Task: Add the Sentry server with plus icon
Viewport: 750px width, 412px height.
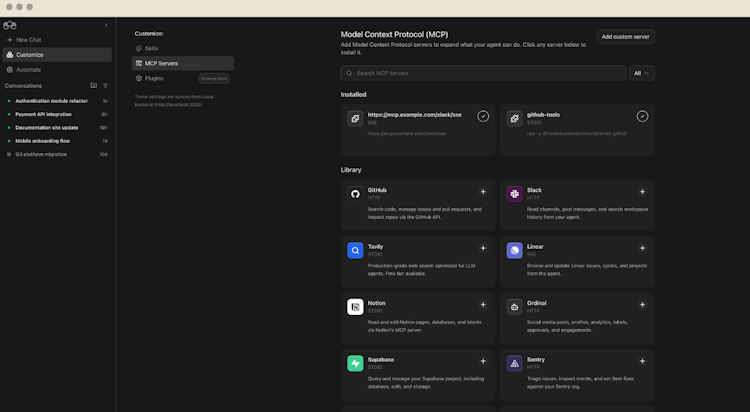Action: [x=642, y=361]
